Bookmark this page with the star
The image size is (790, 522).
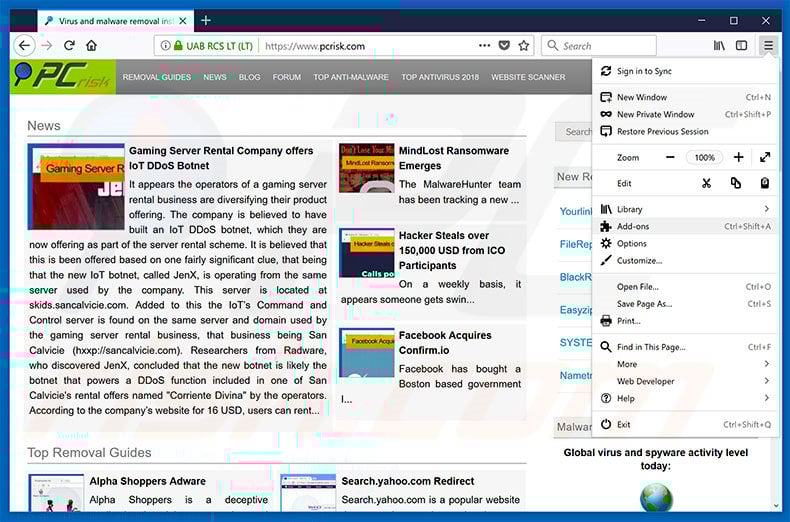pyautogui.click(x=524, y=46)
